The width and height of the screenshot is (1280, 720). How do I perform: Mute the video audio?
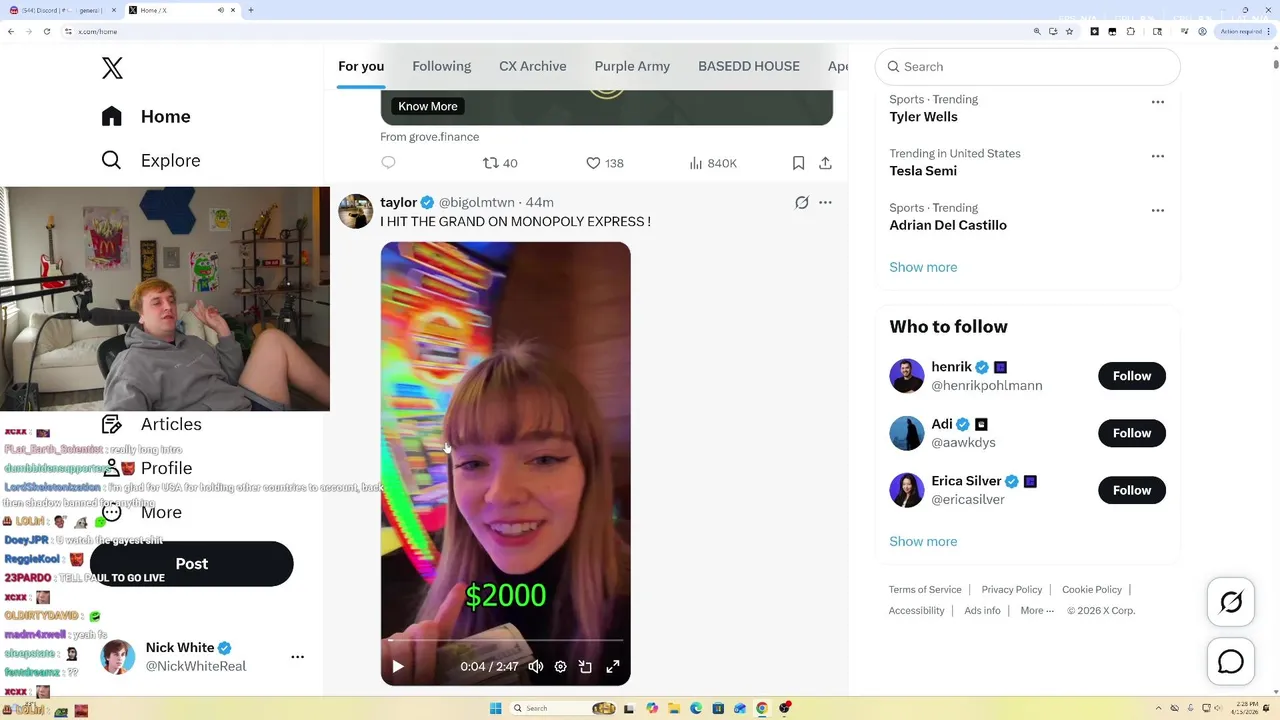click(x=536, y=666)
